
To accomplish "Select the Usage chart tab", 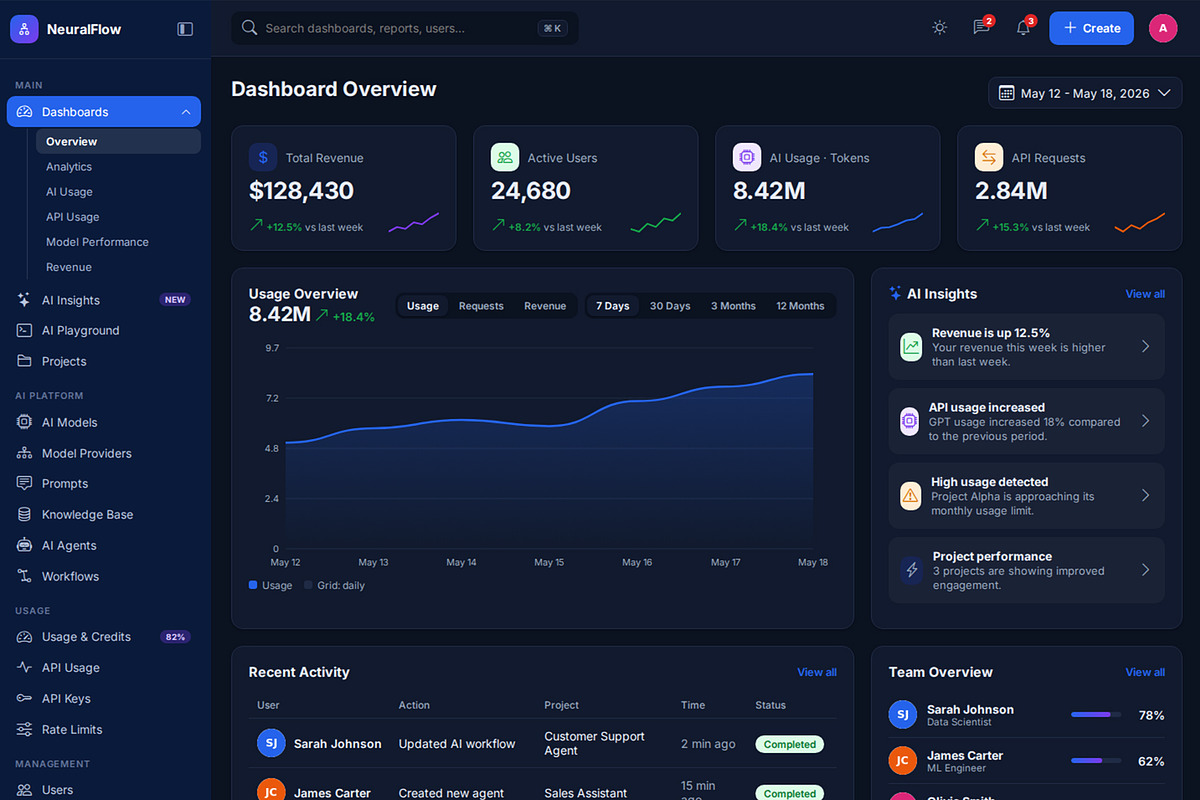I will pyautogui.click(x=423, y=306).
